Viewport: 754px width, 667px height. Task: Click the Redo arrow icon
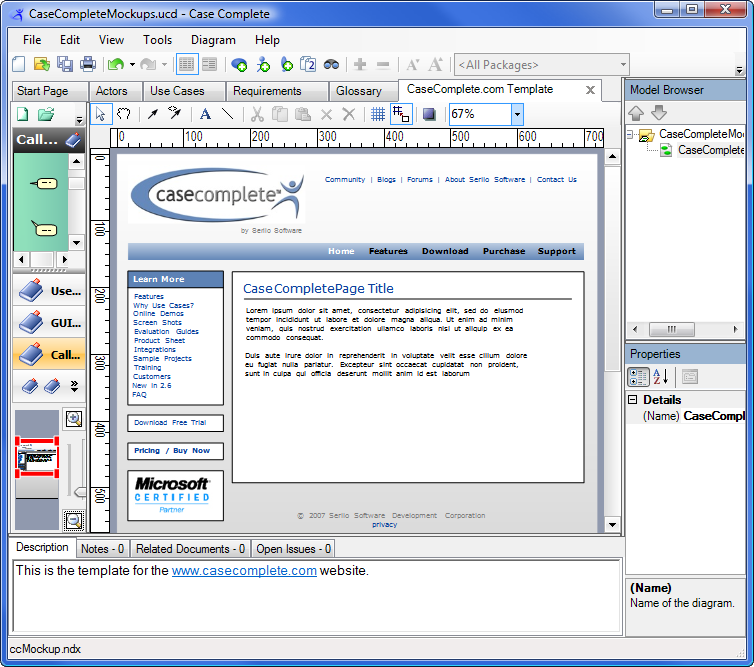148,64
